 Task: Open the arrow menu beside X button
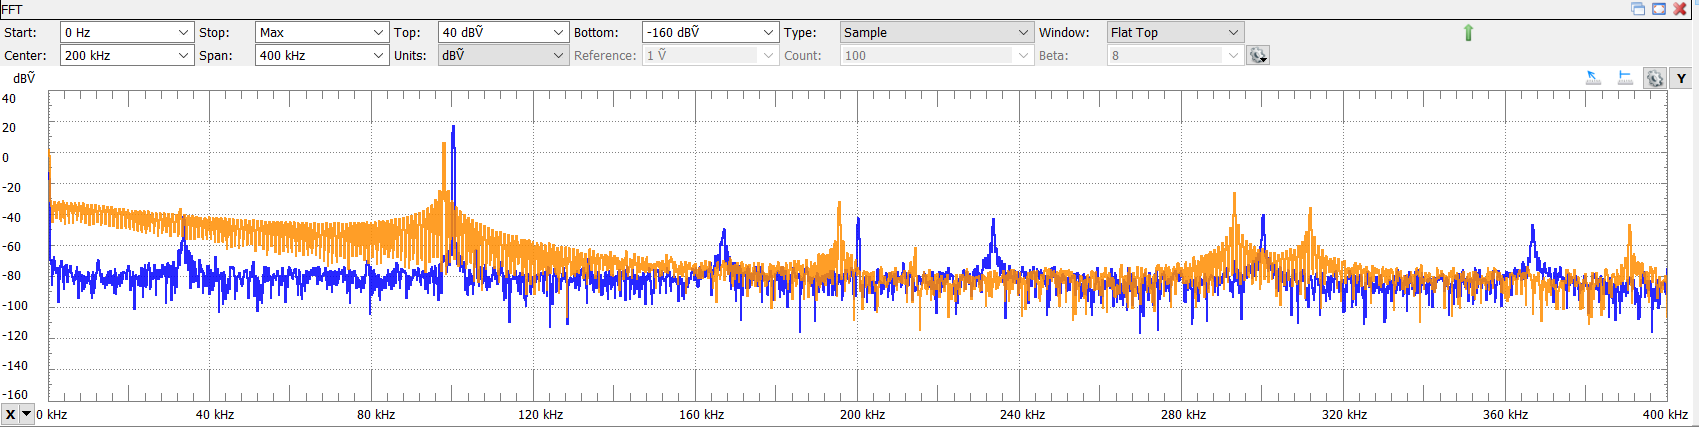(x=27, y=415)
